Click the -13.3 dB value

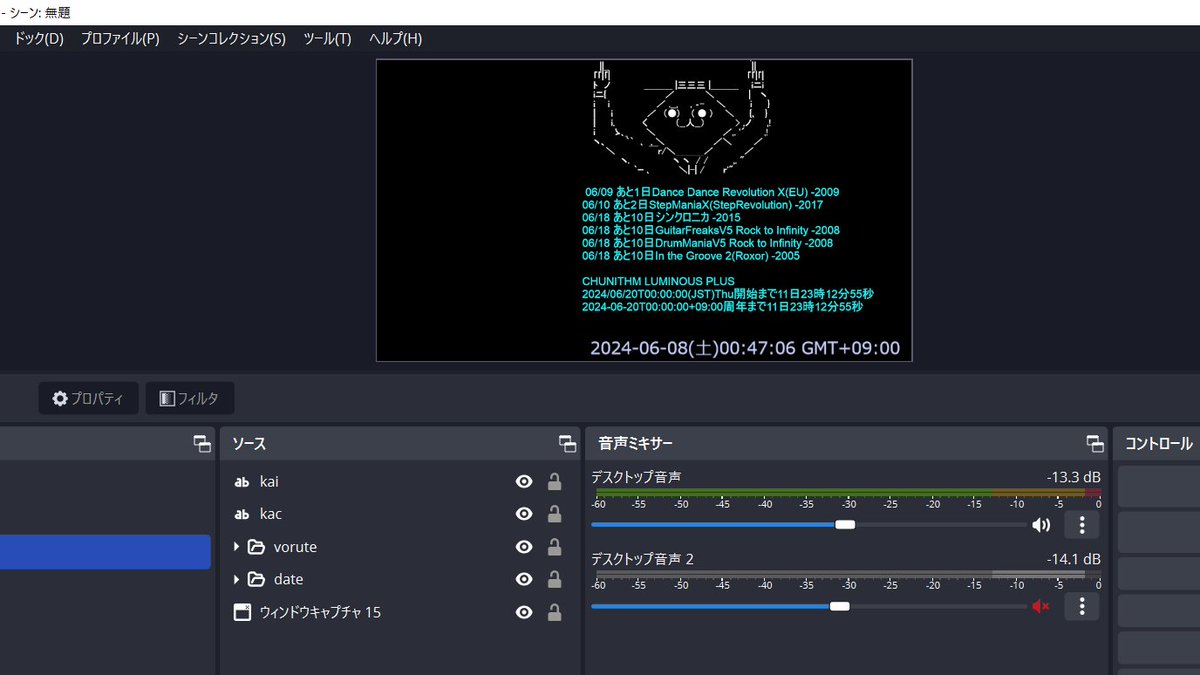coord(1073,477)
